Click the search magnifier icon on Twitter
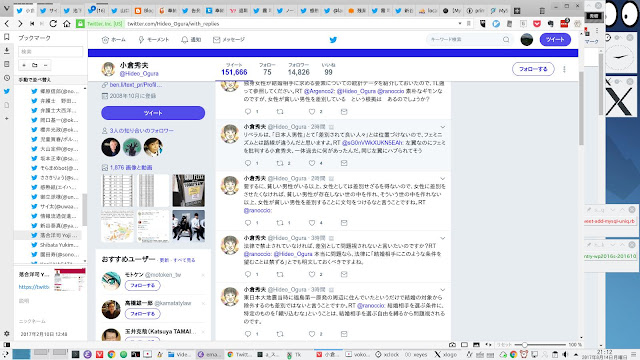The image size is (640, 360). (x=506, y=40)
